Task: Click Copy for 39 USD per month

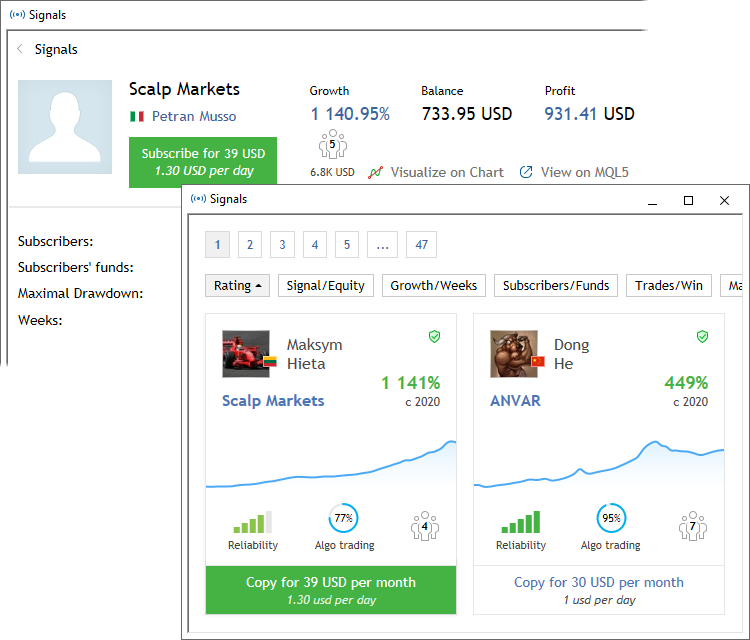Action: coord(331,590)
